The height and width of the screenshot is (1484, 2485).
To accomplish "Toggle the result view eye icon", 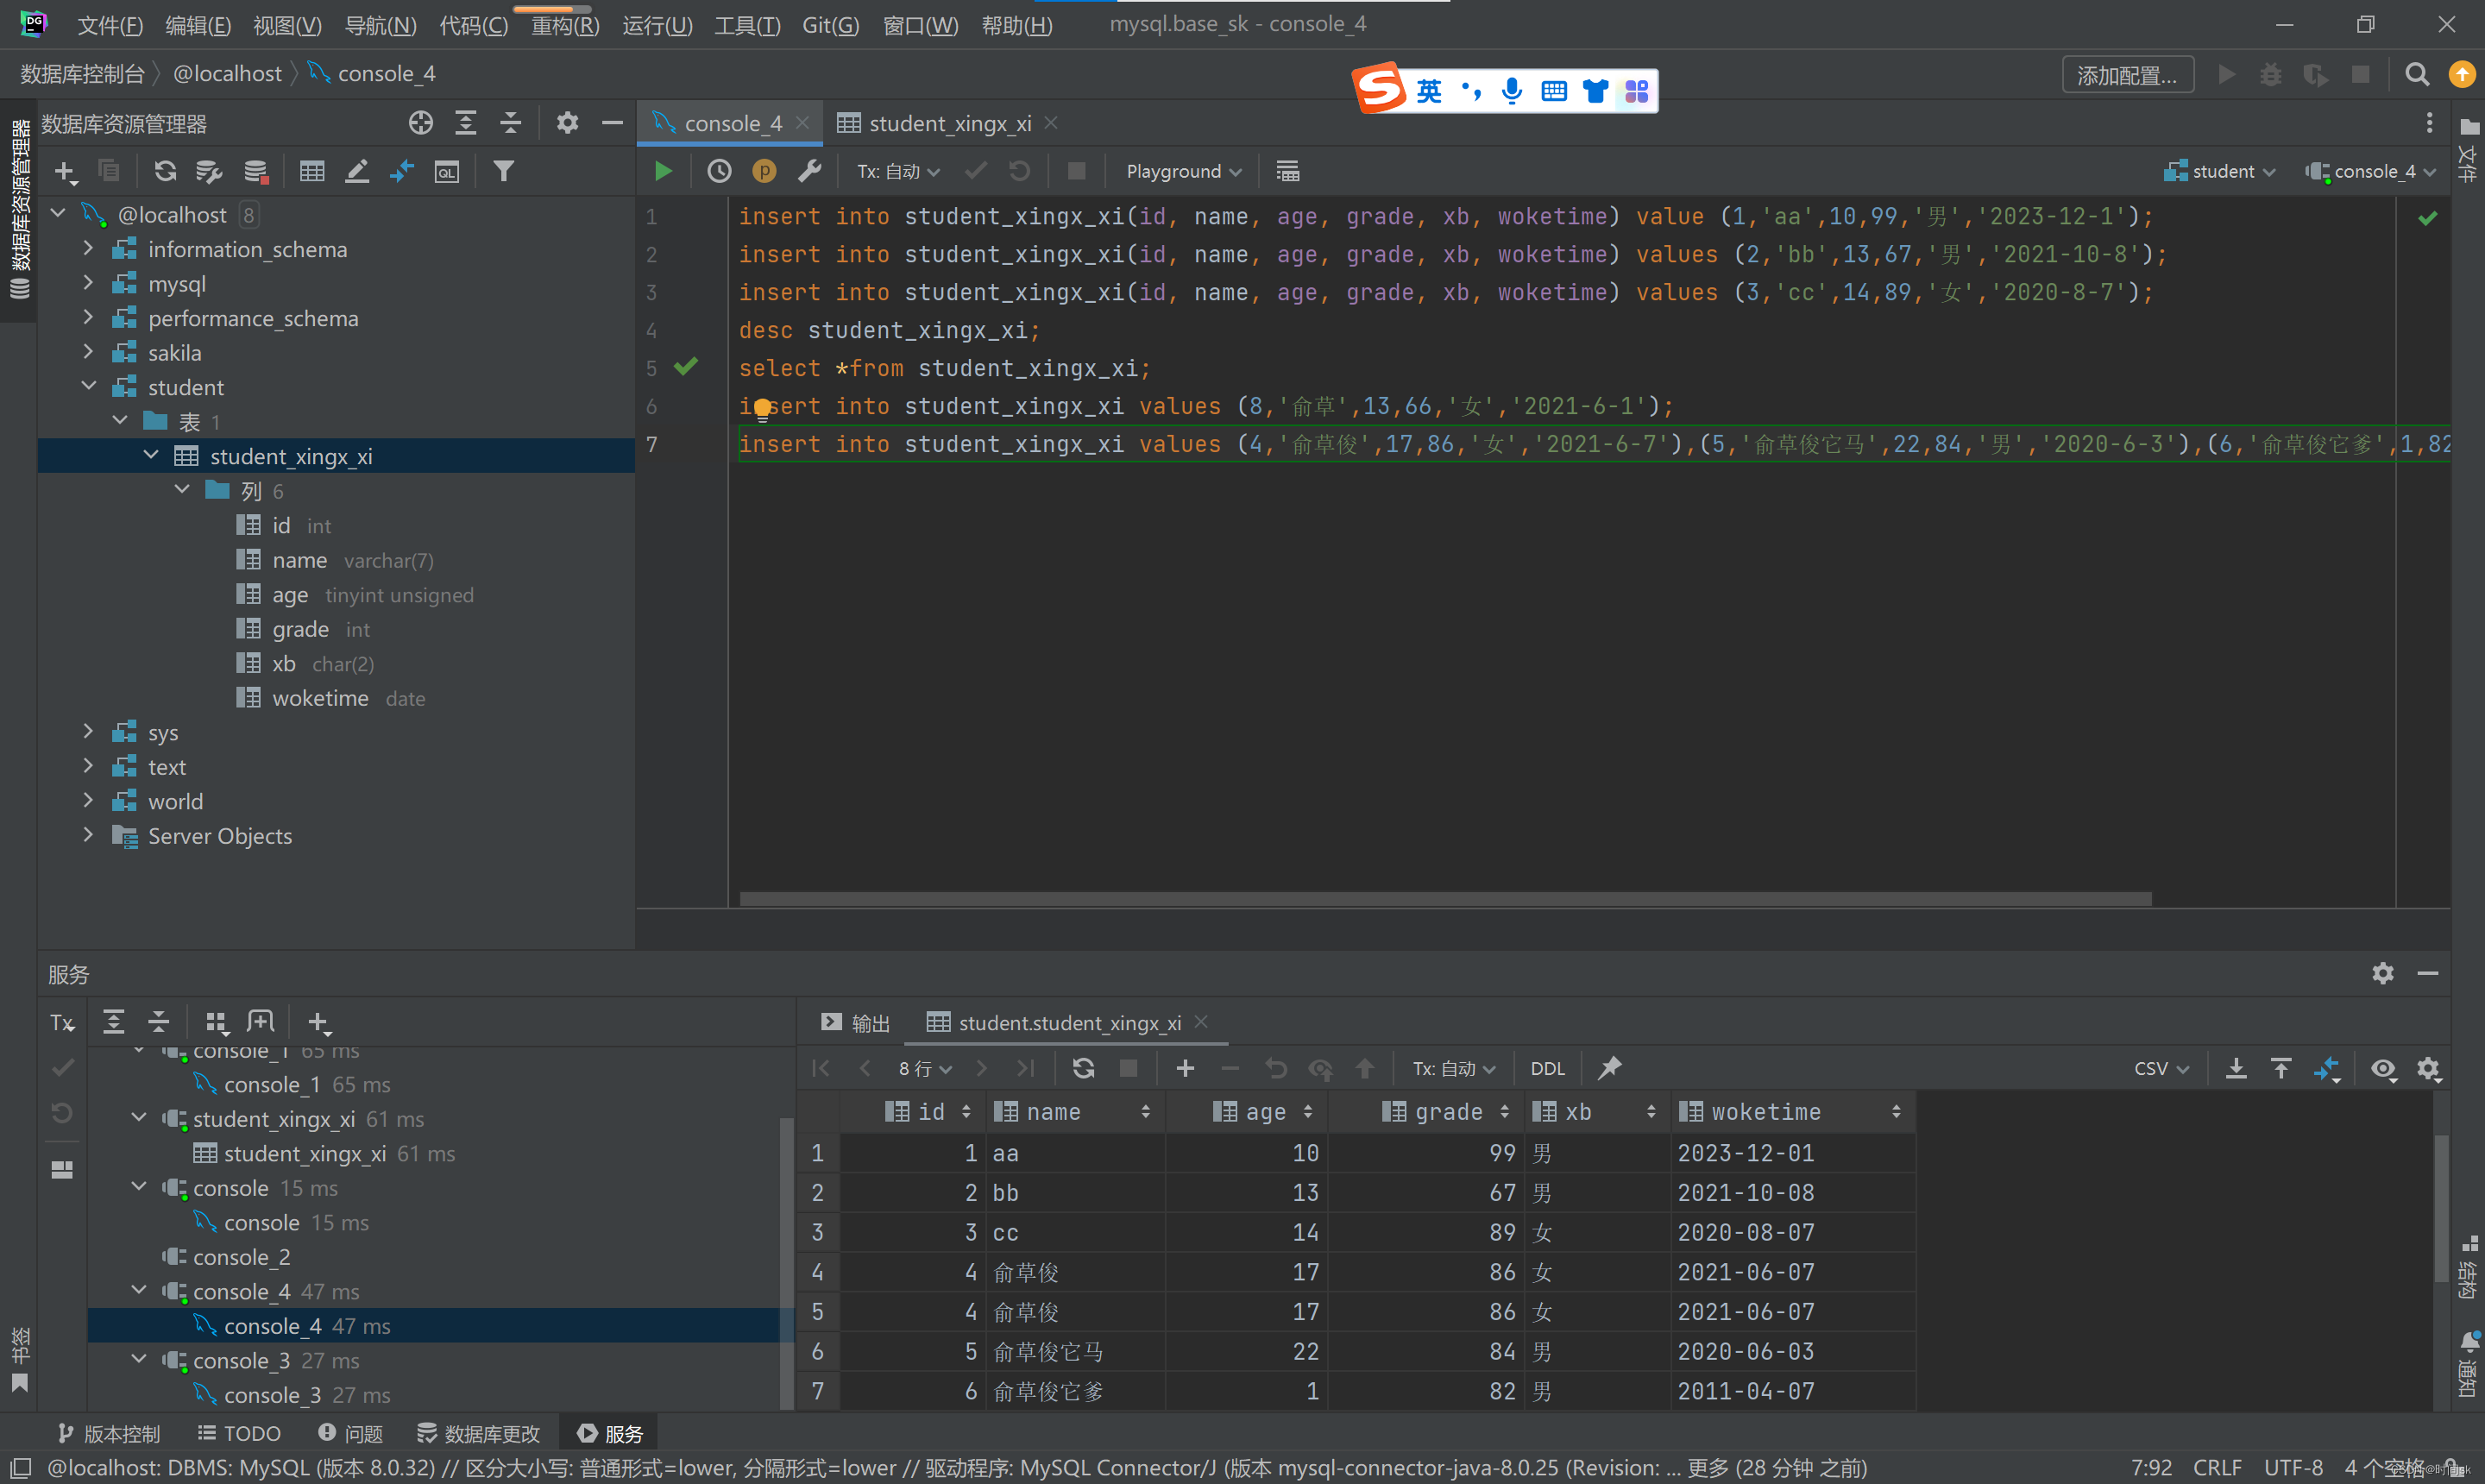I will pyautogui.click(x=2383, y=1068).
